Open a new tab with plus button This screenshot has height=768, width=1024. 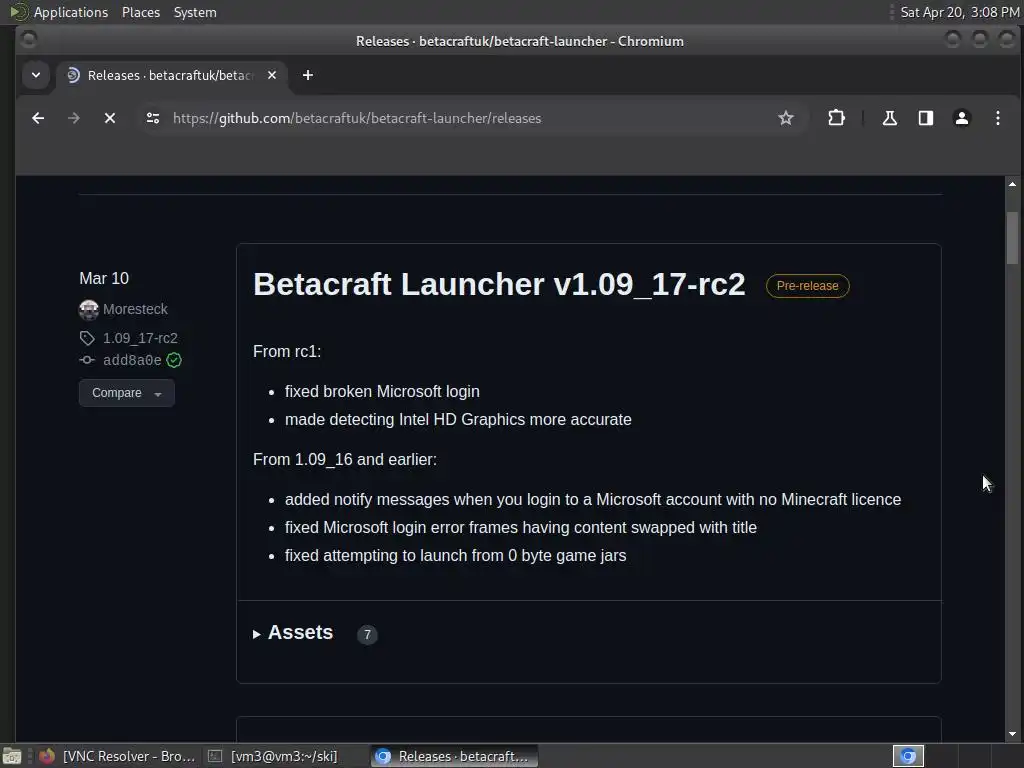pyautogui.click(x=308, y=75)
